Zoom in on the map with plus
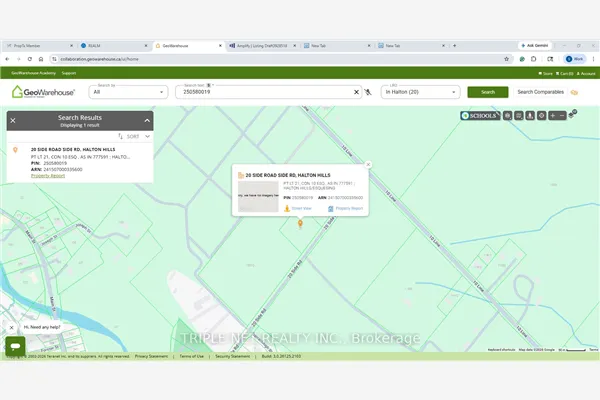 pos(553,116)
